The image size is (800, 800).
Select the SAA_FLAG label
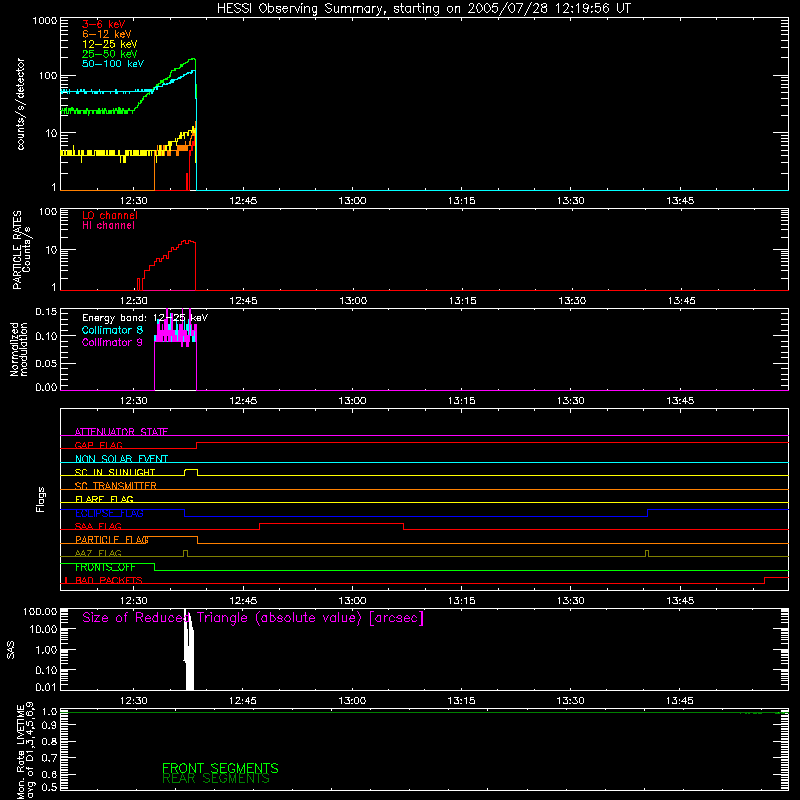point(98,526)
